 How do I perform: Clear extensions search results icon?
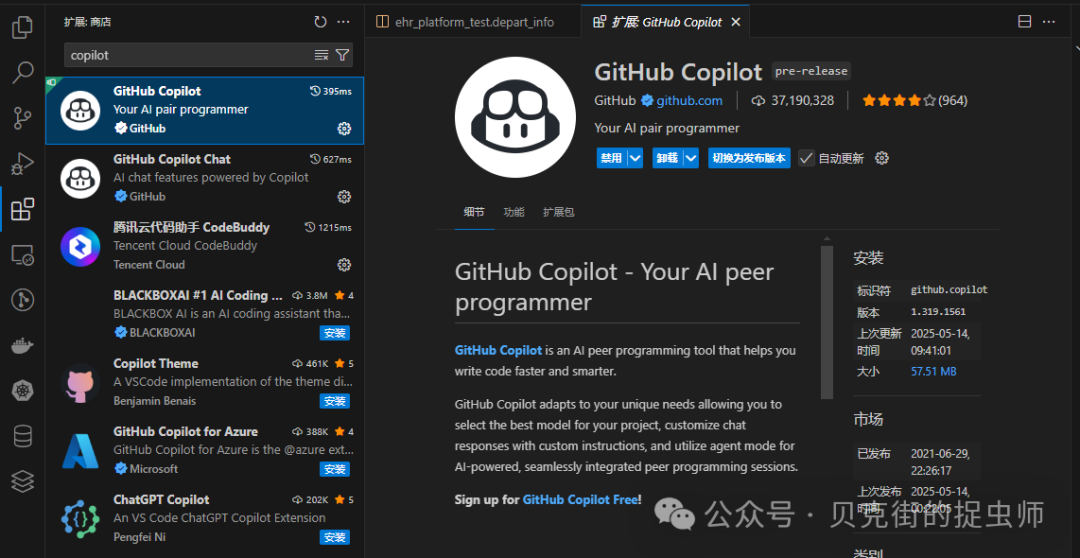322,55
